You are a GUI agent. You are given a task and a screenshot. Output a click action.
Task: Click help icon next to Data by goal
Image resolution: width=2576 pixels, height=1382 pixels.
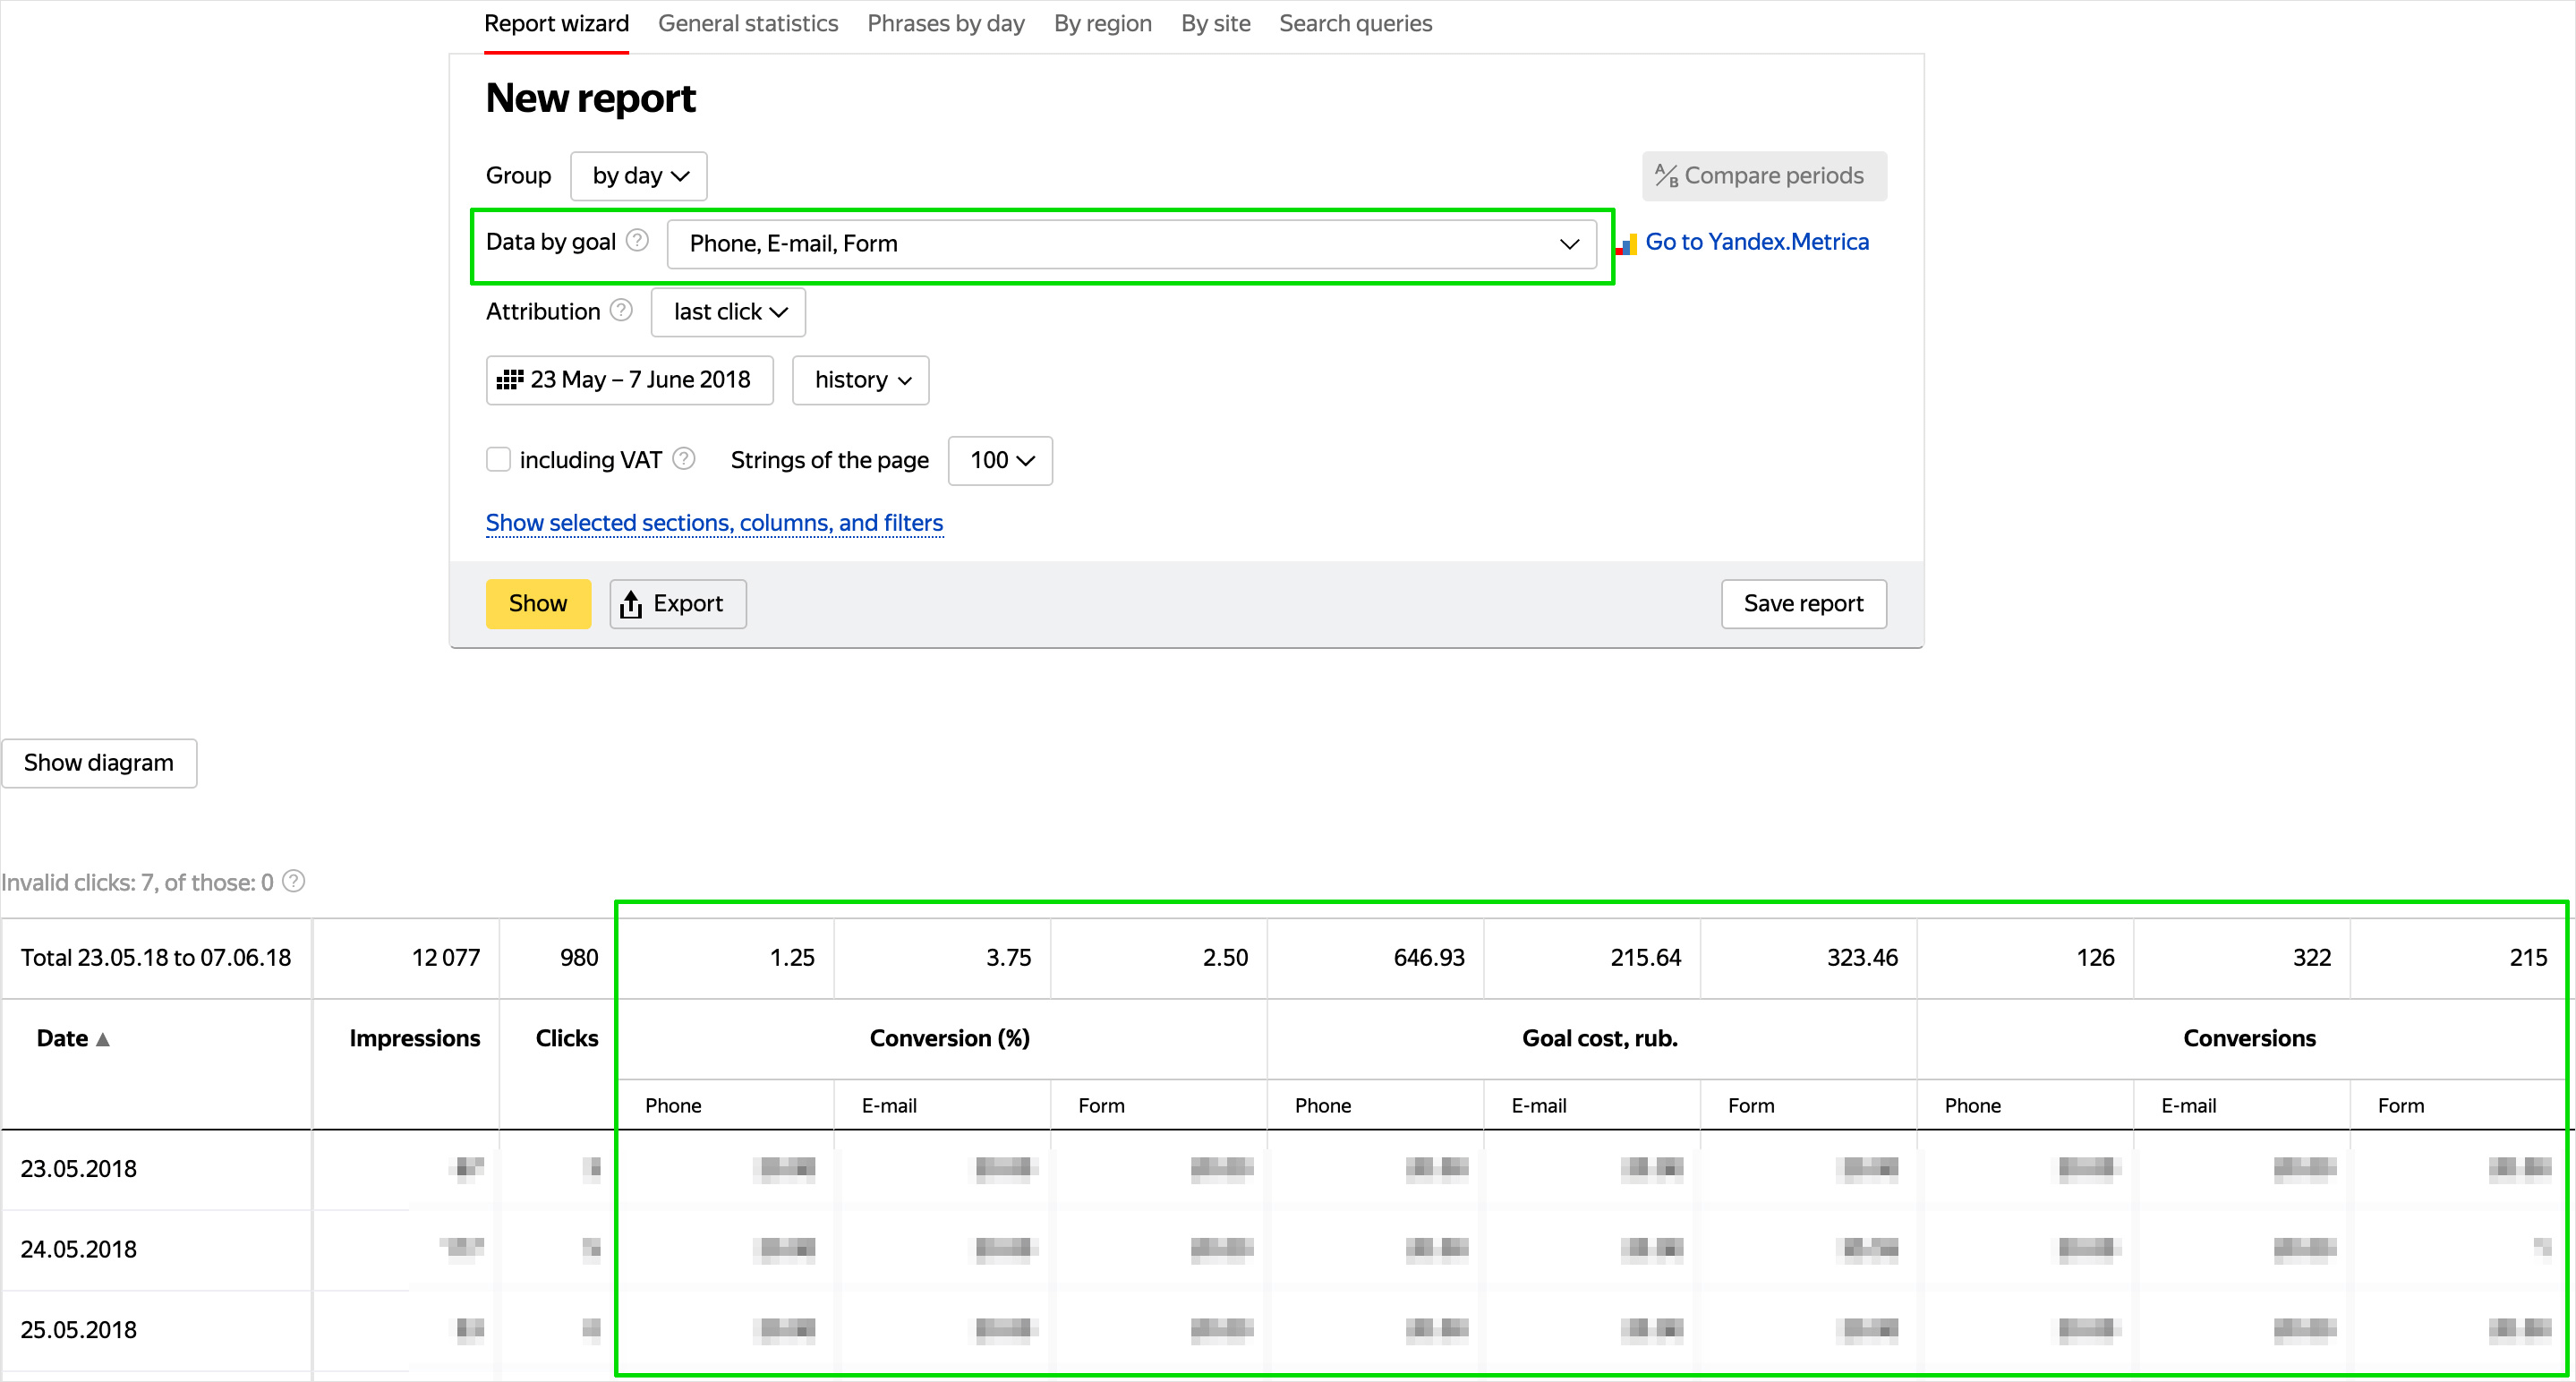pos(637,241)
